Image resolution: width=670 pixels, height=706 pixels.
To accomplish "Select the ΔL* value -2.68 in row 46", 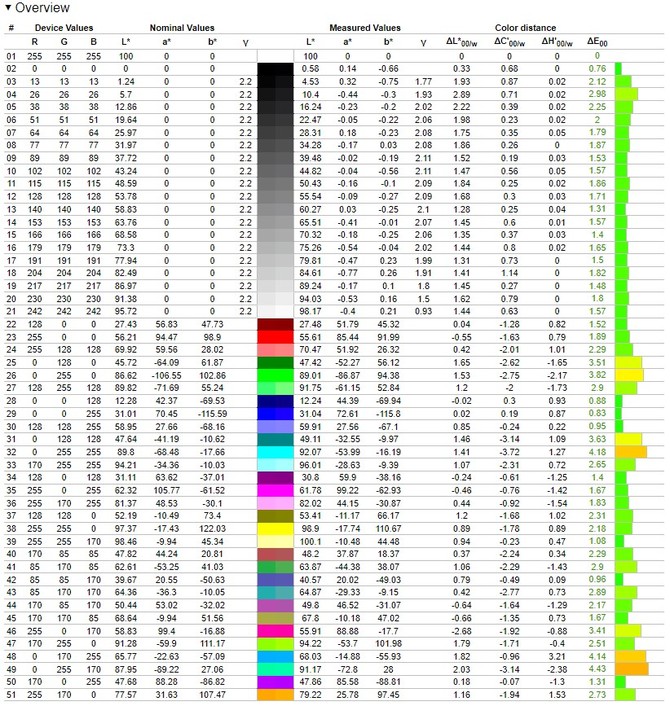I will tap(462, 631).
